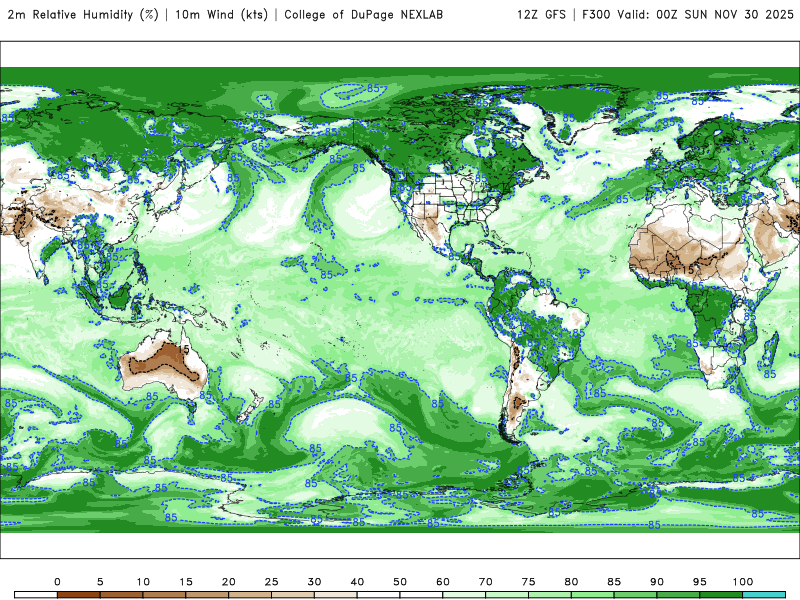
Task: Click the '50' legend scale label
Action: (400, 582)
